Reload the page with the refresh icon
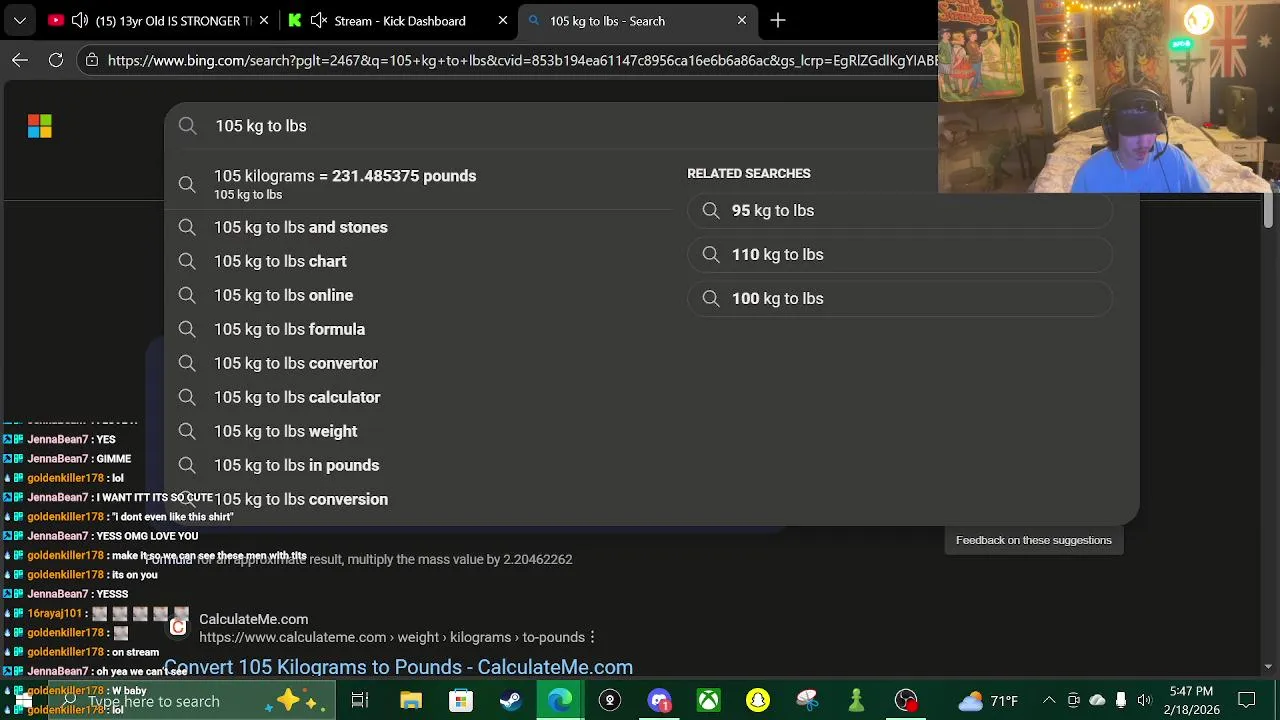 [56, 60]
